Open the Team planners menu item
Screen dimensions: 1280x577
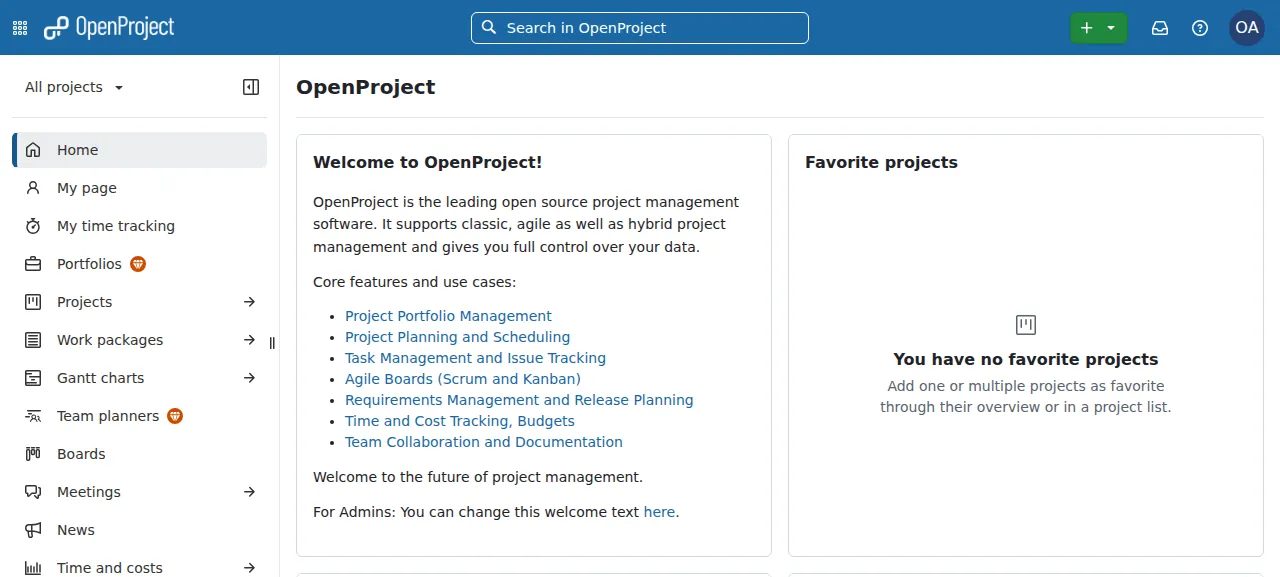pos(140,416)
